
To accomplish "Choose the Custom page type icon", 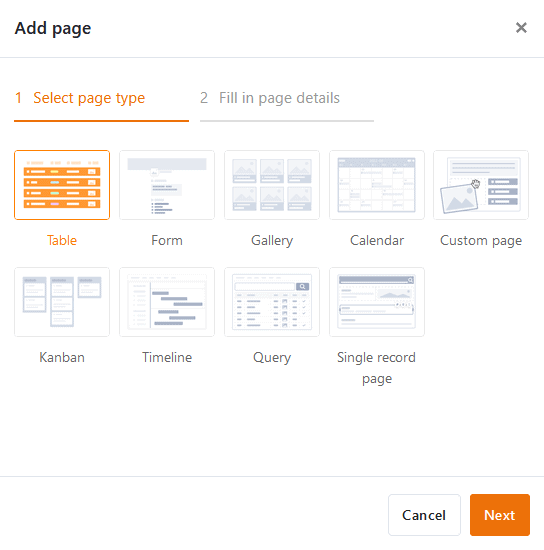I will click(481, 185).
